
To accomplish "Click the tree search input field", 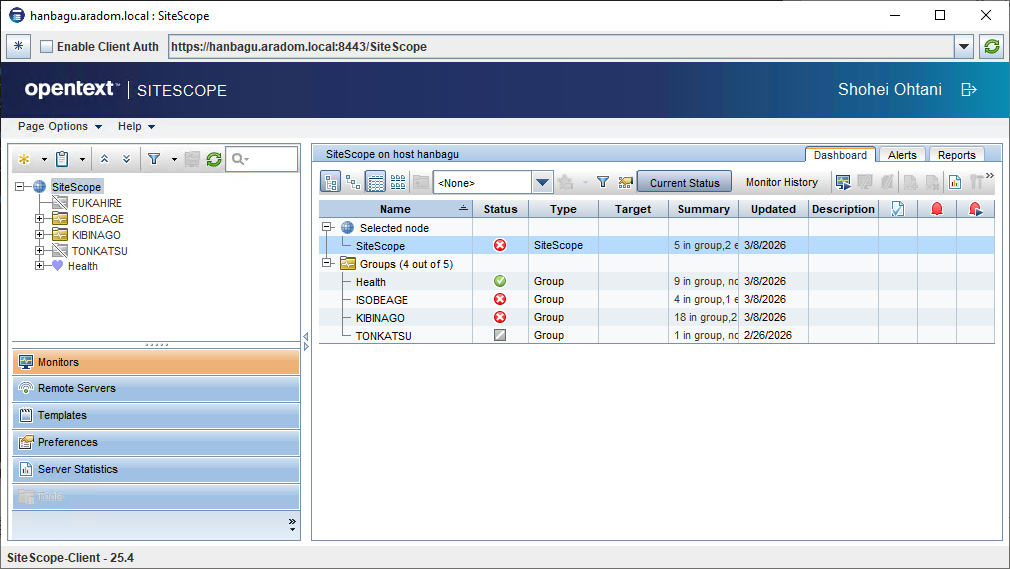I will pyautogui.click(x=262, y=159).
